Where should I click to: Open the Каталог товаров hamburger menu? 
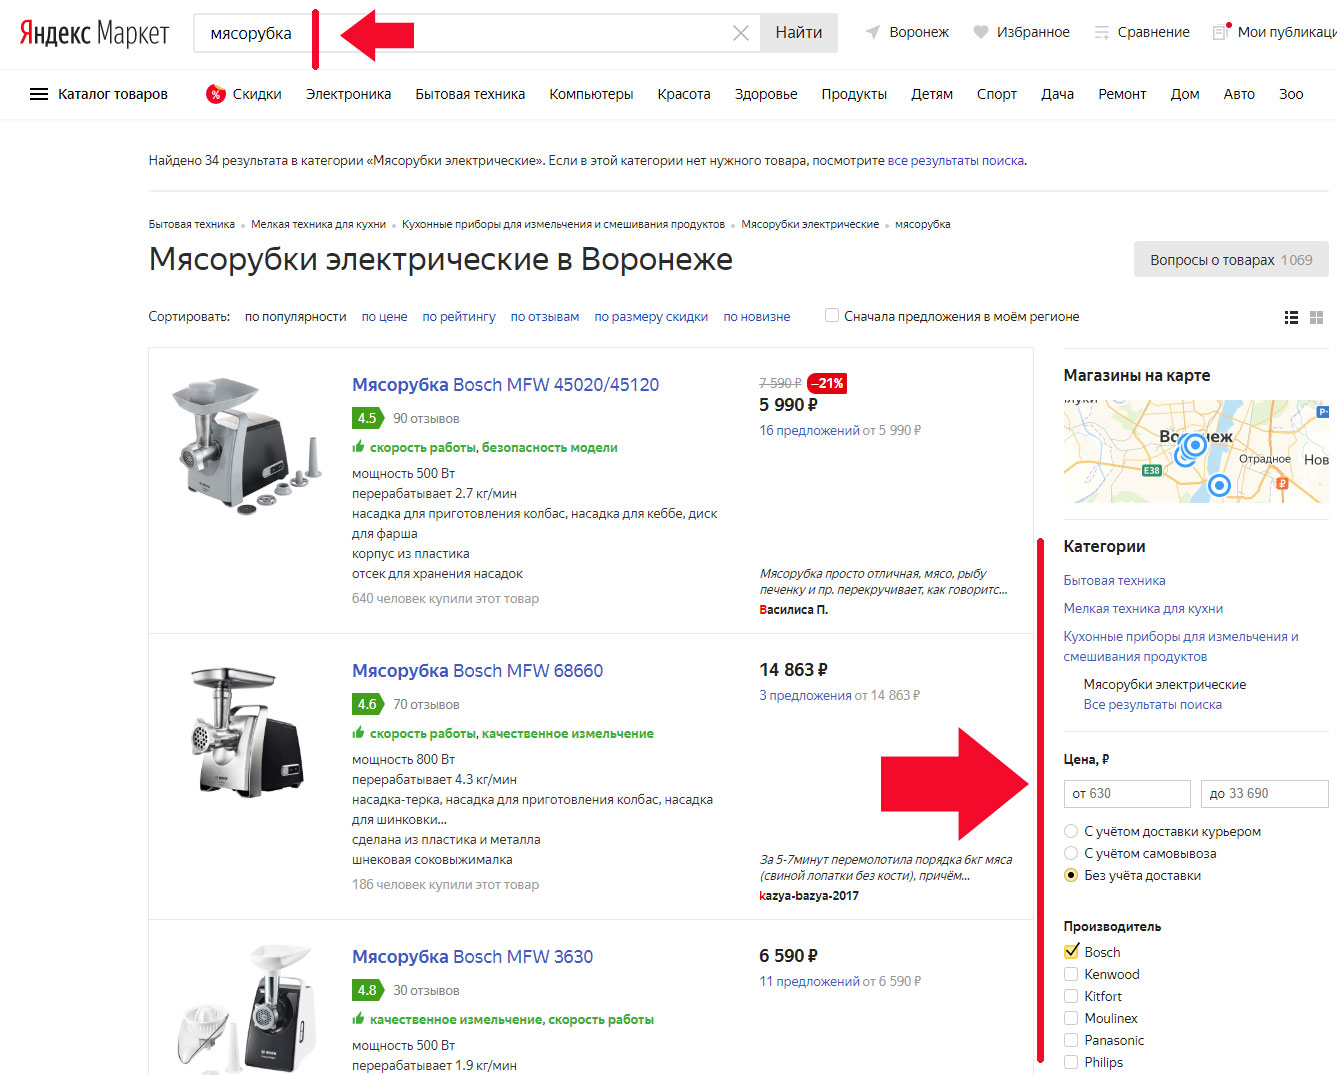(x=39, y=94)
